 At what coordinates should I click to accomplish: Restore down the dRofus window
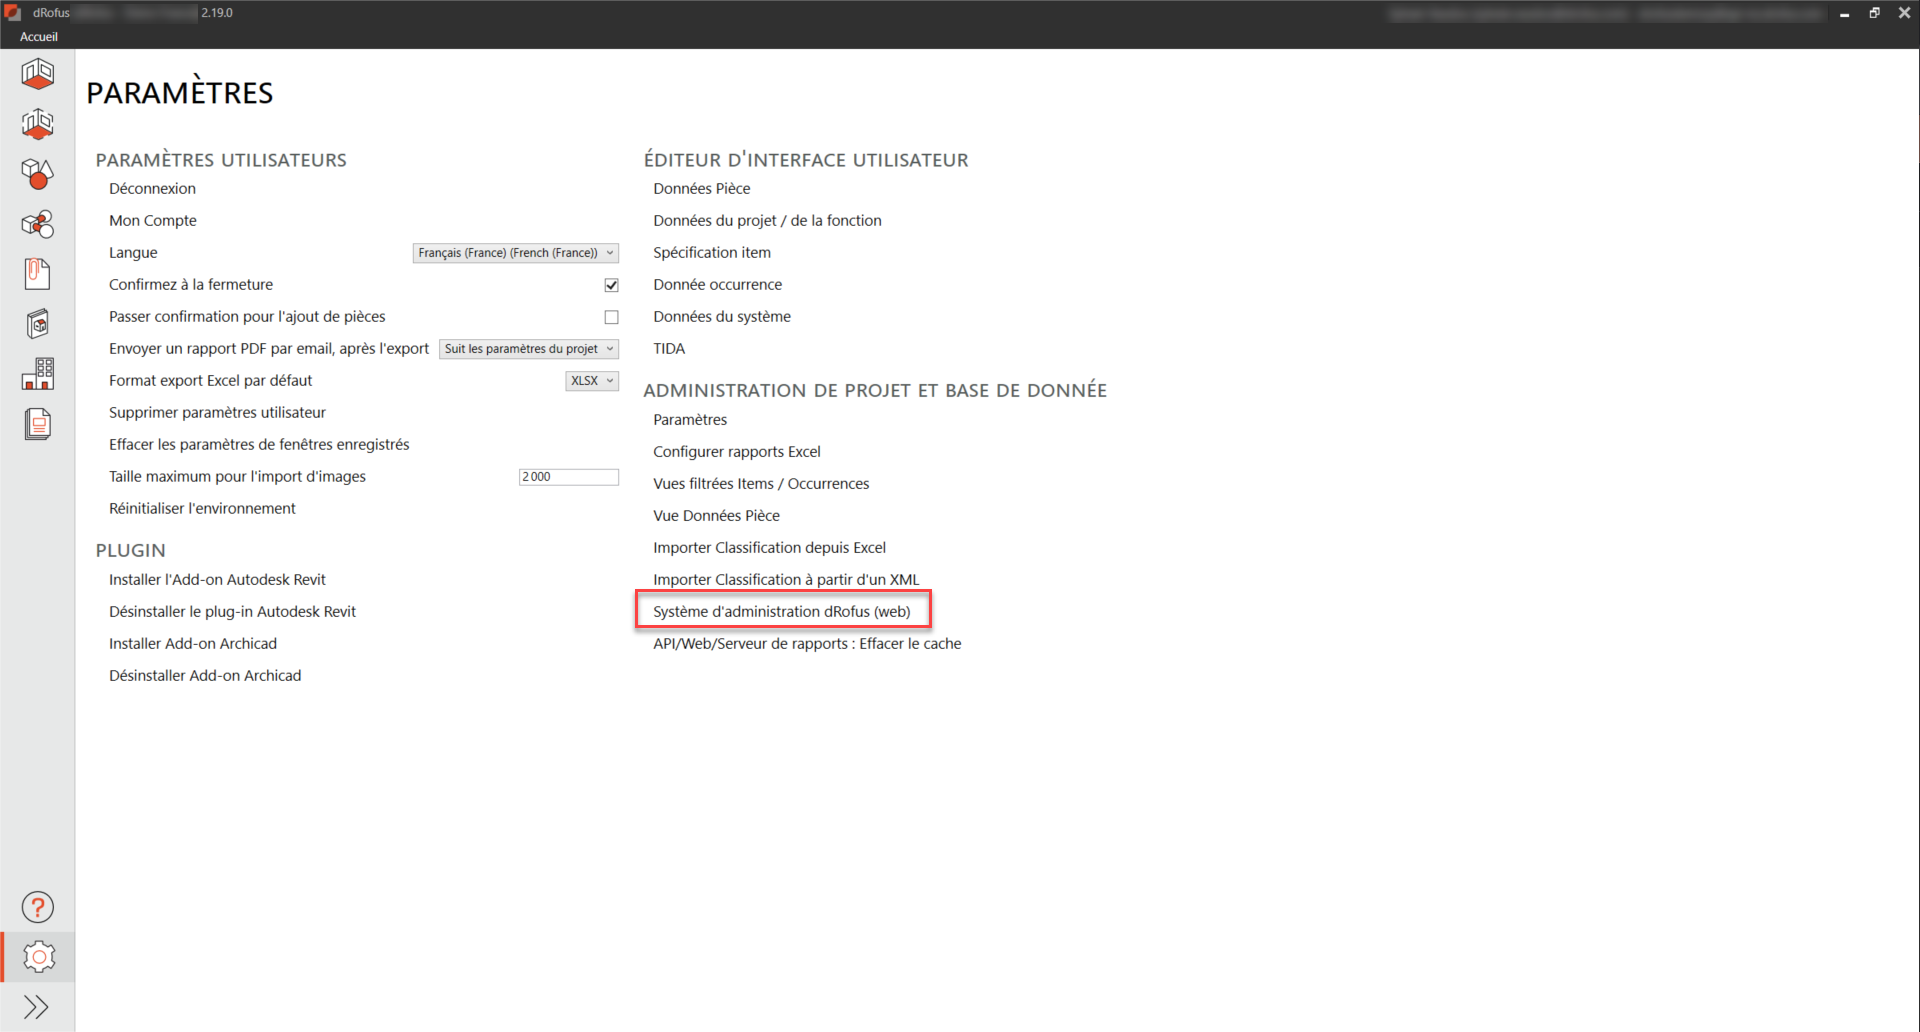pos(1874,13)
